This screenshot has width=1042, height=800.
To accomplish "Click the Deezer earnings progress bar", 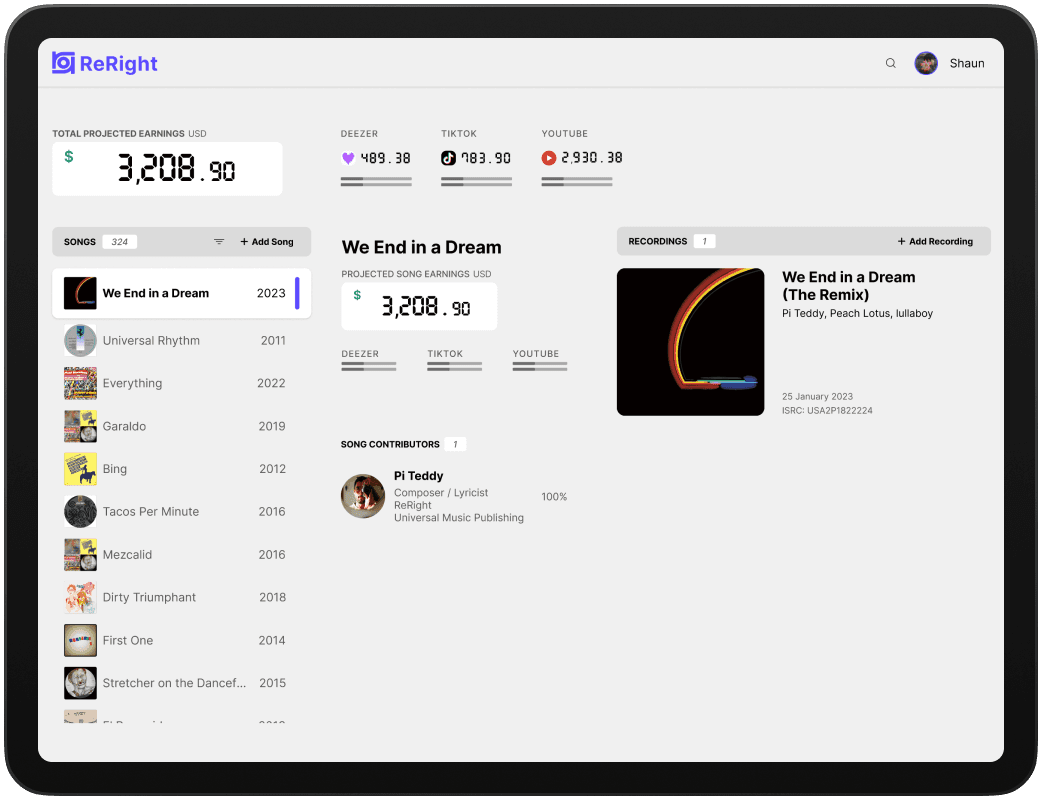I will click(376, 181).
